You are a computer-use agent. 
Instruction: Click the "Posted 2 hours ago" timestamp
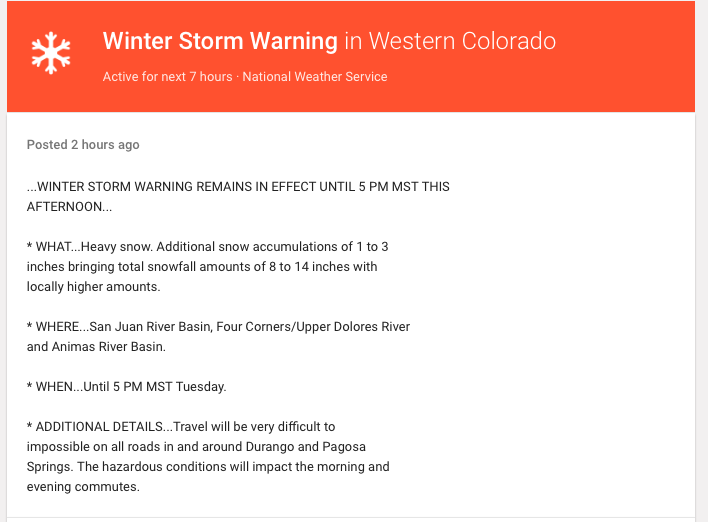coord(83,145)
